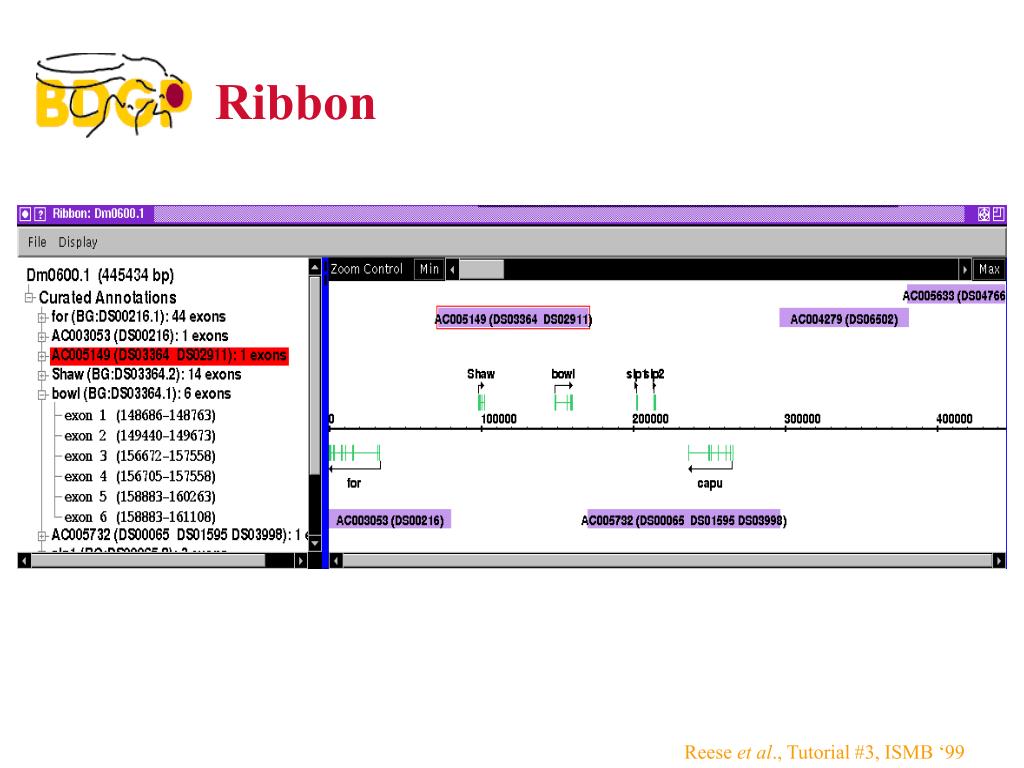Collapse the bowl (BG:DS03364.1) node

[42, 394]
